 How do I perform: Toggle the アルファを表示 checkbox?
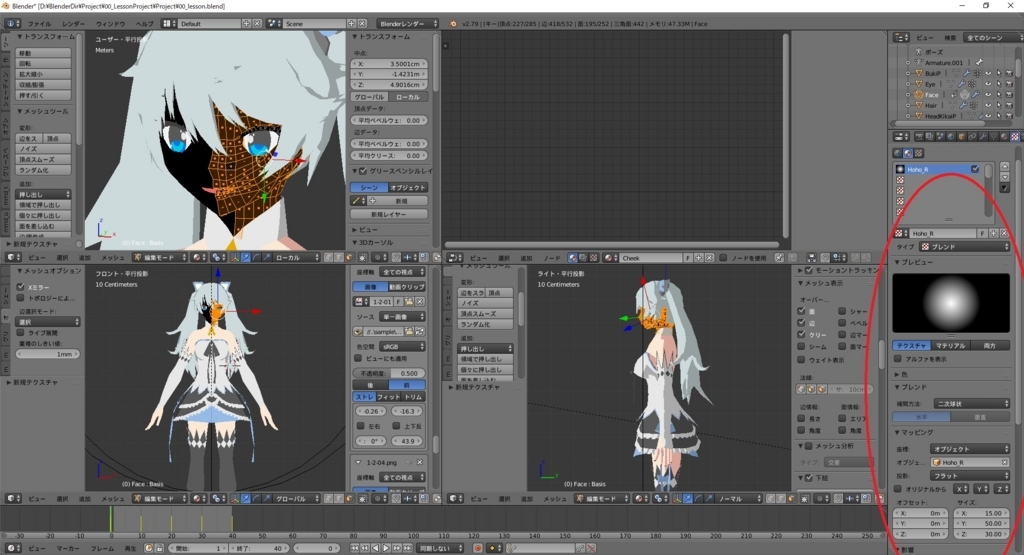(898, 358)
